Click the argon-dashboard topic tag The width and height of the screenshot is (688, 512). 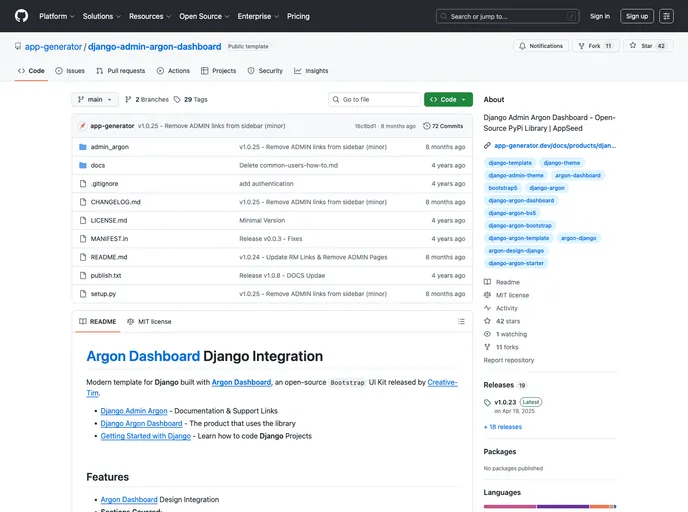click(x=578, y=175)
